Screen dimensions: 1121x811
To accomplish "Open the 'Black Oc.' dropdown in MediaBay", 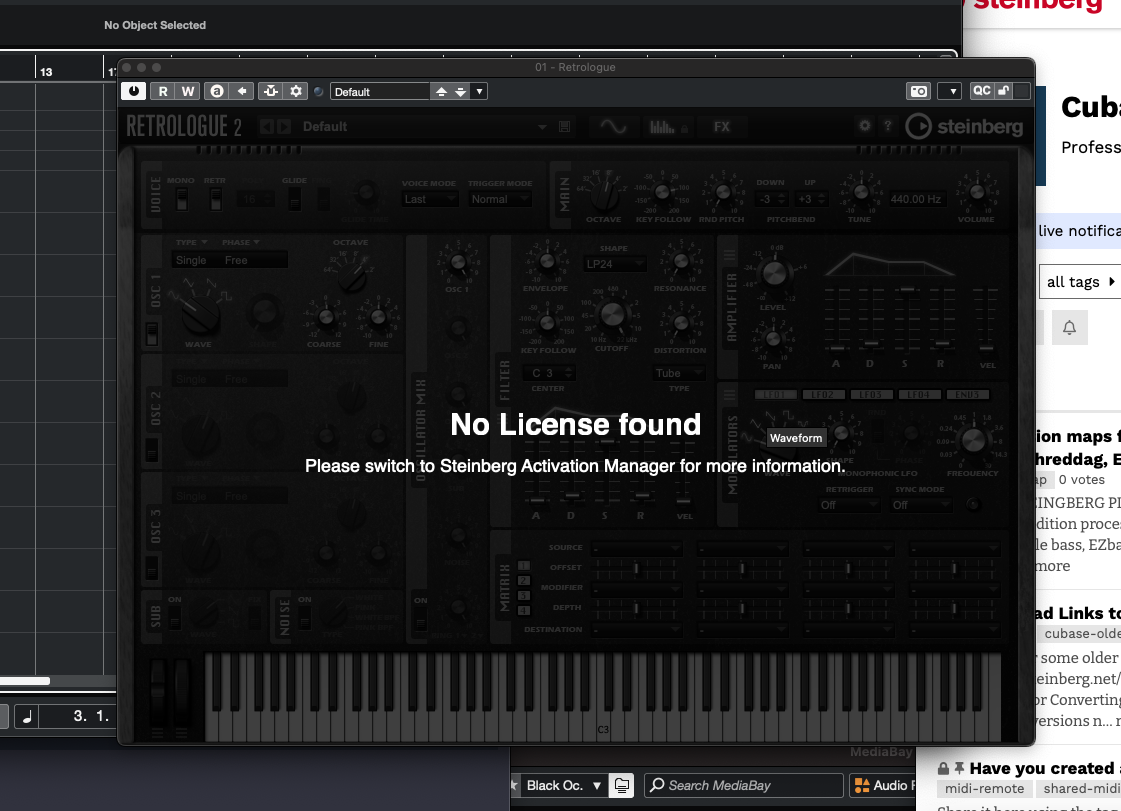I will (x=563, y=785).
